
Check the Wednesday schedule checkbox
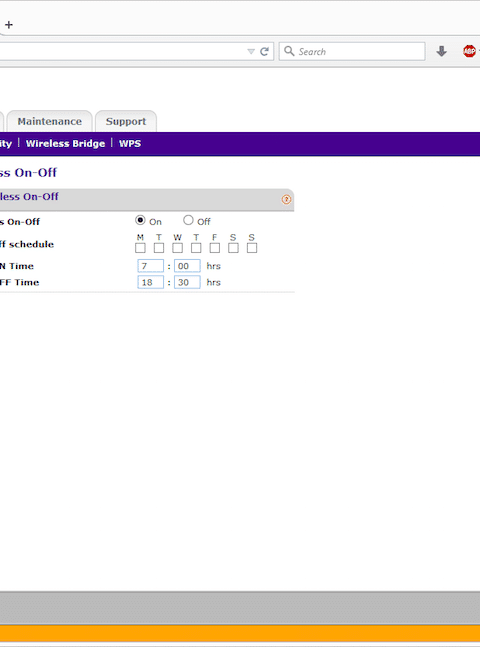click(177, 248)
